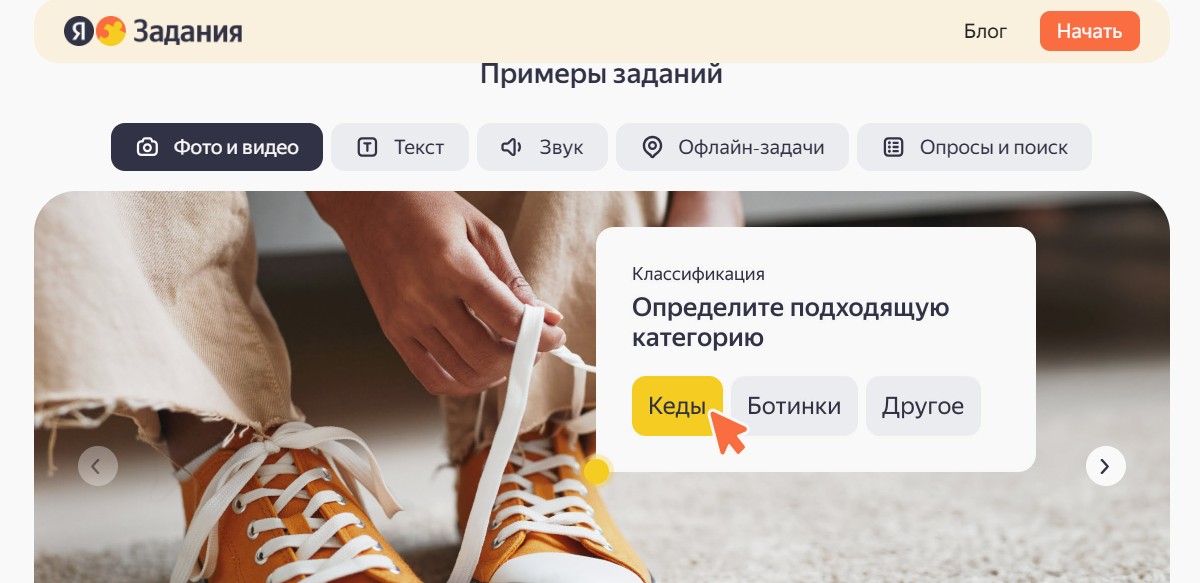Click the orange duck logo icon

pyautogui.click(x=110, y=32)
